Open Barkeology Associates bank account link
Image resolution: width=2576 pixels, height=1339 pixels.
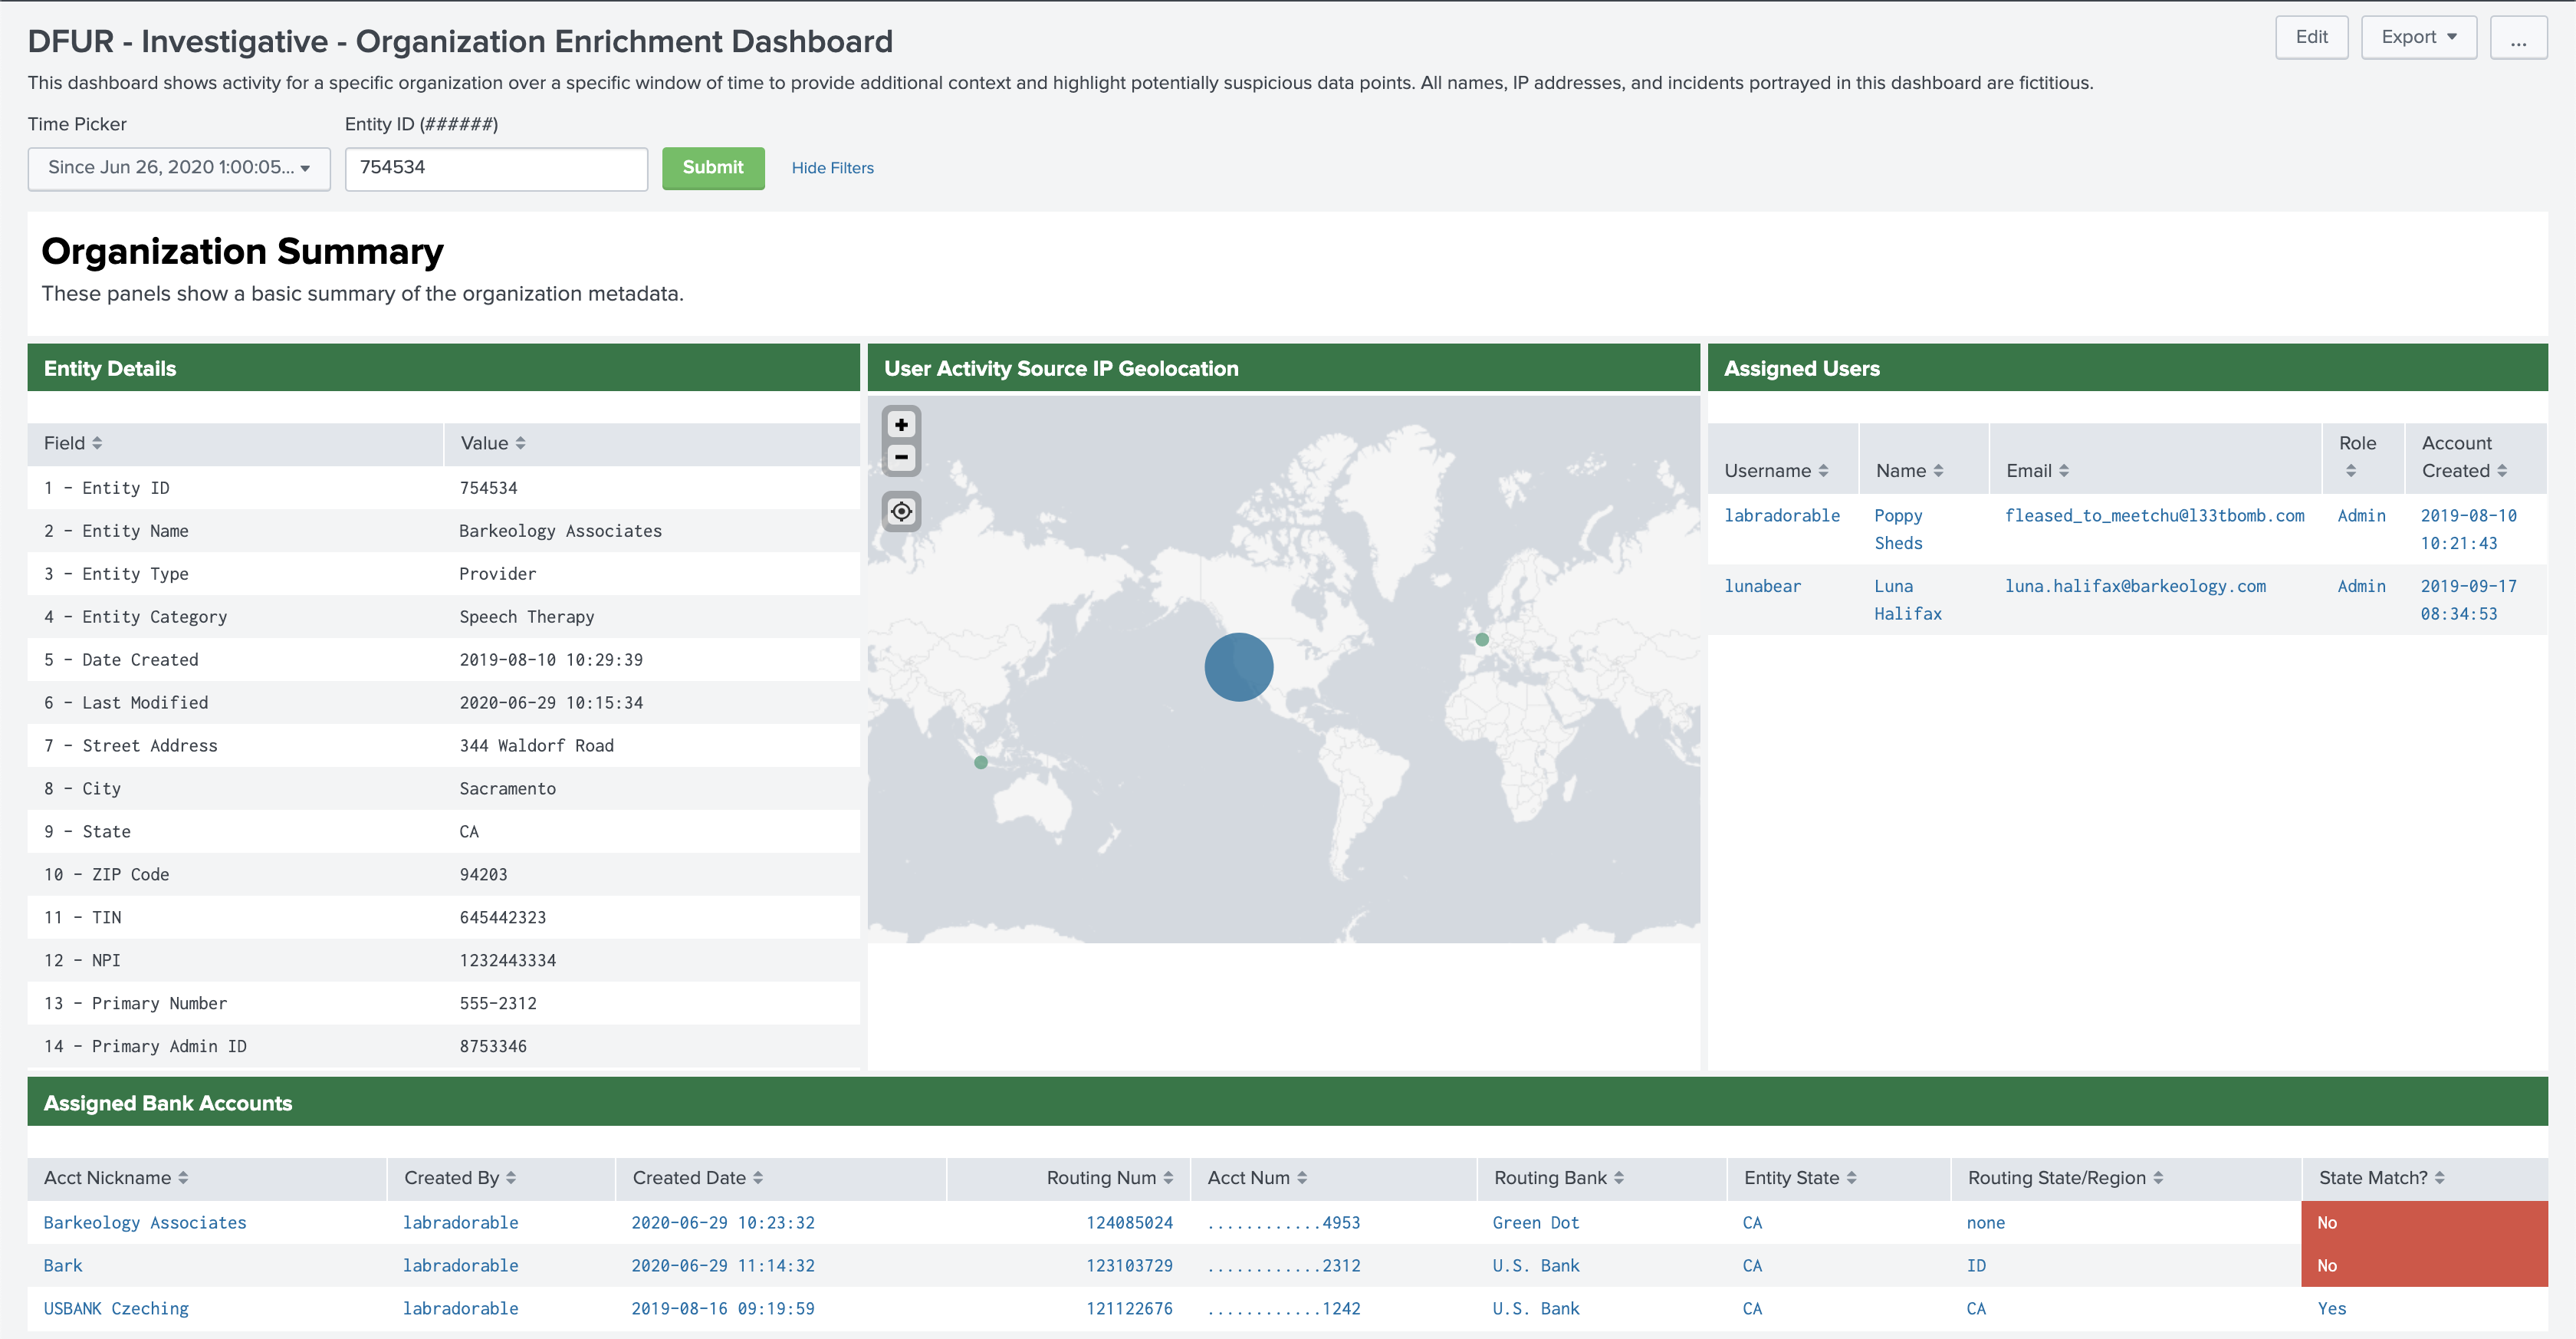tap(145, 1223)
